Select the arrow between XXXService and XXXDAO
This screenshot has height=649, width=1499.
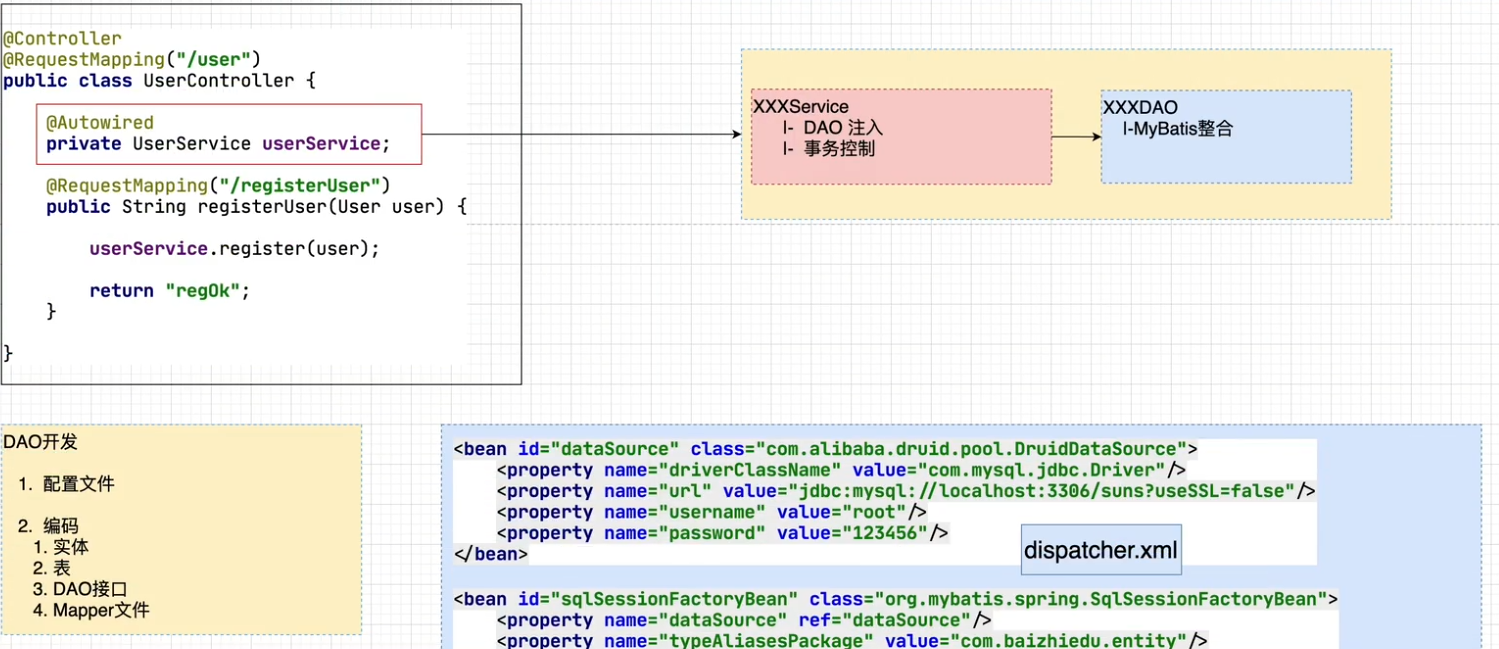coord(1075,137)
